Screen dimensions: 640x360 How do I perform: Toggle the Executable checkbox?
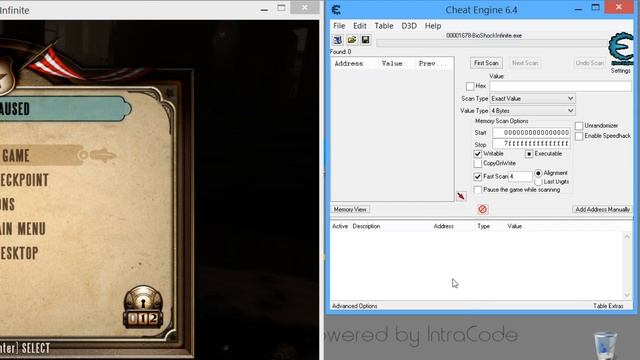[x=529, y=154]
